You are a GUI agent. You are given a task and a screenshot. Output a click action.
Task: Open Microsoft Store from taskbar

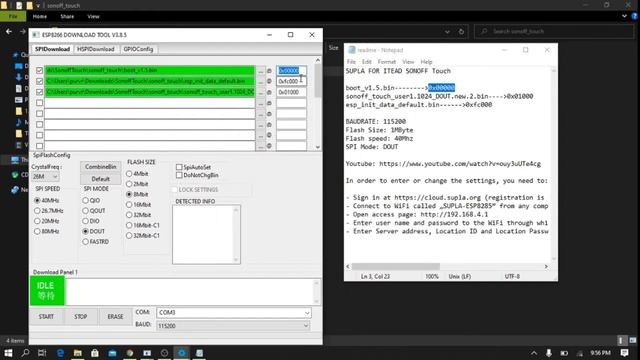(x=95, y=353)
